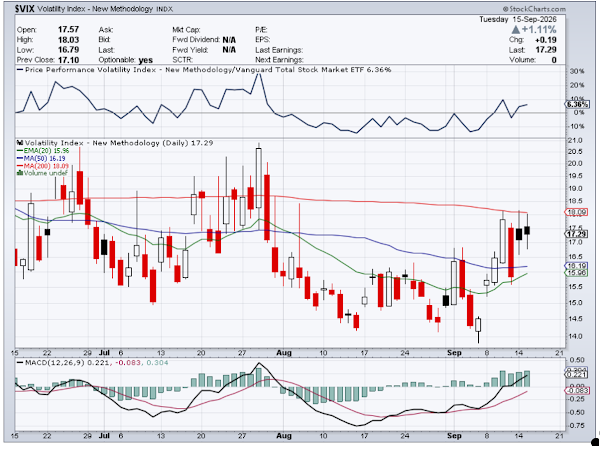Open the StockCharts.com watermark link
Image resolution: width=600 pixels, height=449 pixels.
coord(537,9)
